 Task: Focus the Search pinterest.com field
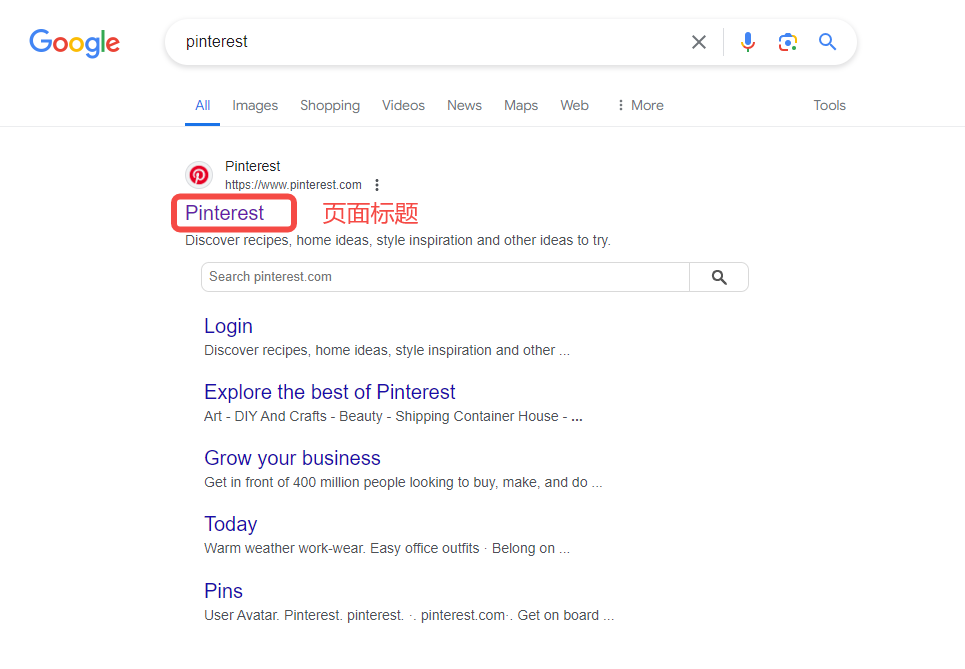tap(445, 277)
